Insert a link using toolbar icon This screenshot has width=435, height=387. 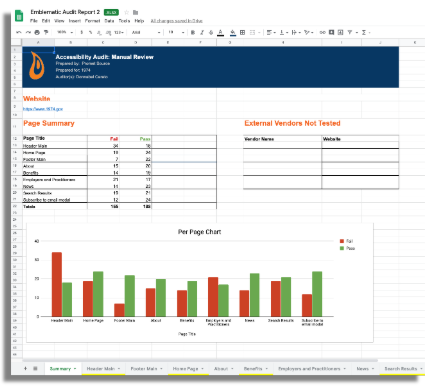click(322, 32)
